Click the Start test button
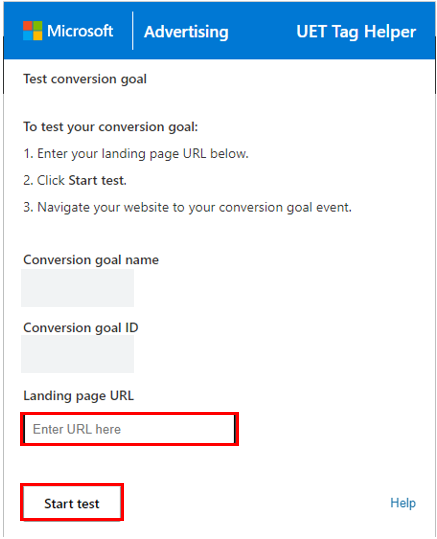 72,503
